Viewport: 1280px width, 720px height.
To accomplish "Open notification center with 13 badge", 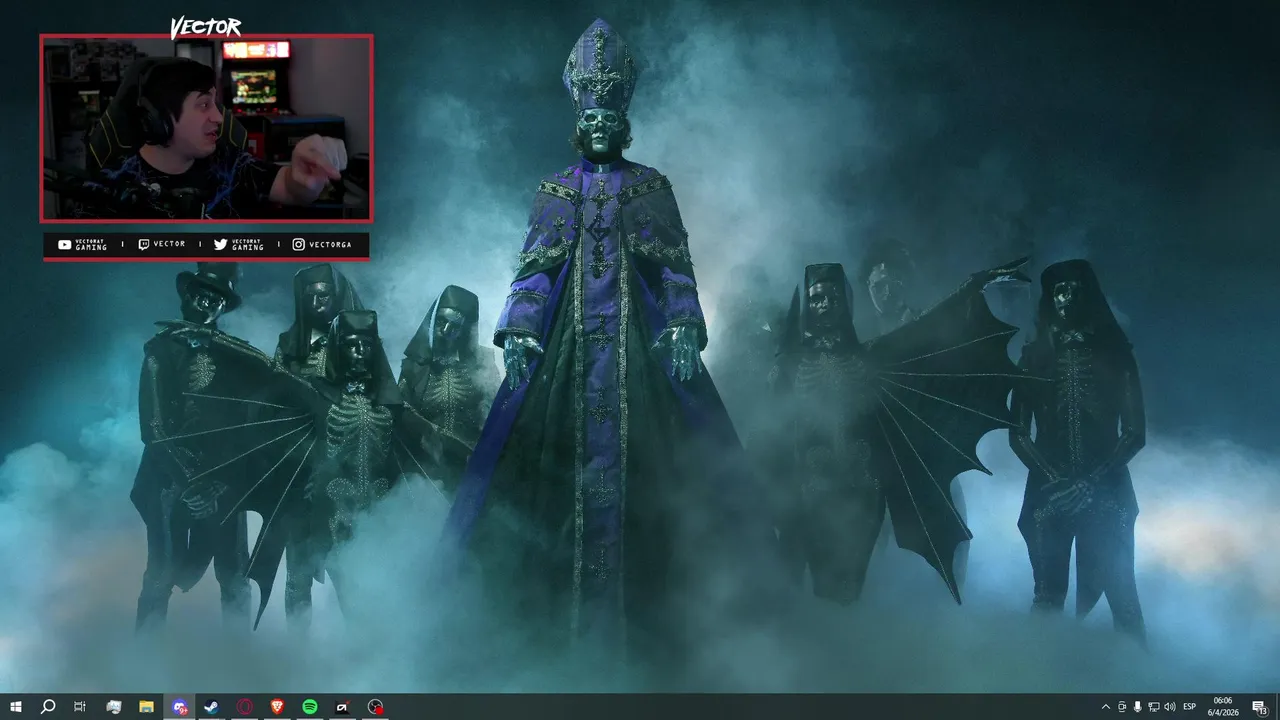I will pos(1259,707).
